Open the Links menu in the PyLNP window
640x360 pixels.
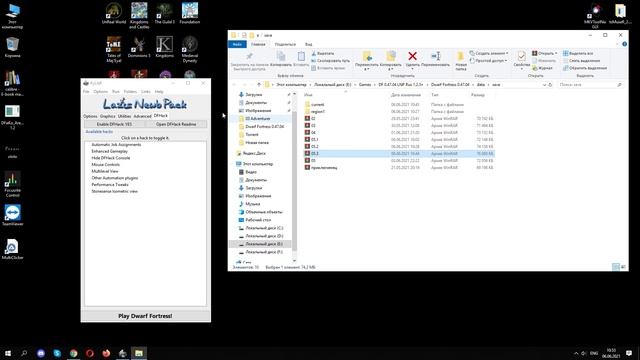(146, 91)
